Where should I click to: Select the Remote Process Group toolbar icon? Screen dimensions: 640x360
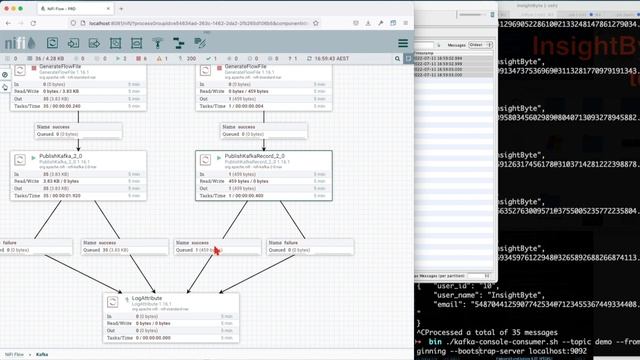136,43
